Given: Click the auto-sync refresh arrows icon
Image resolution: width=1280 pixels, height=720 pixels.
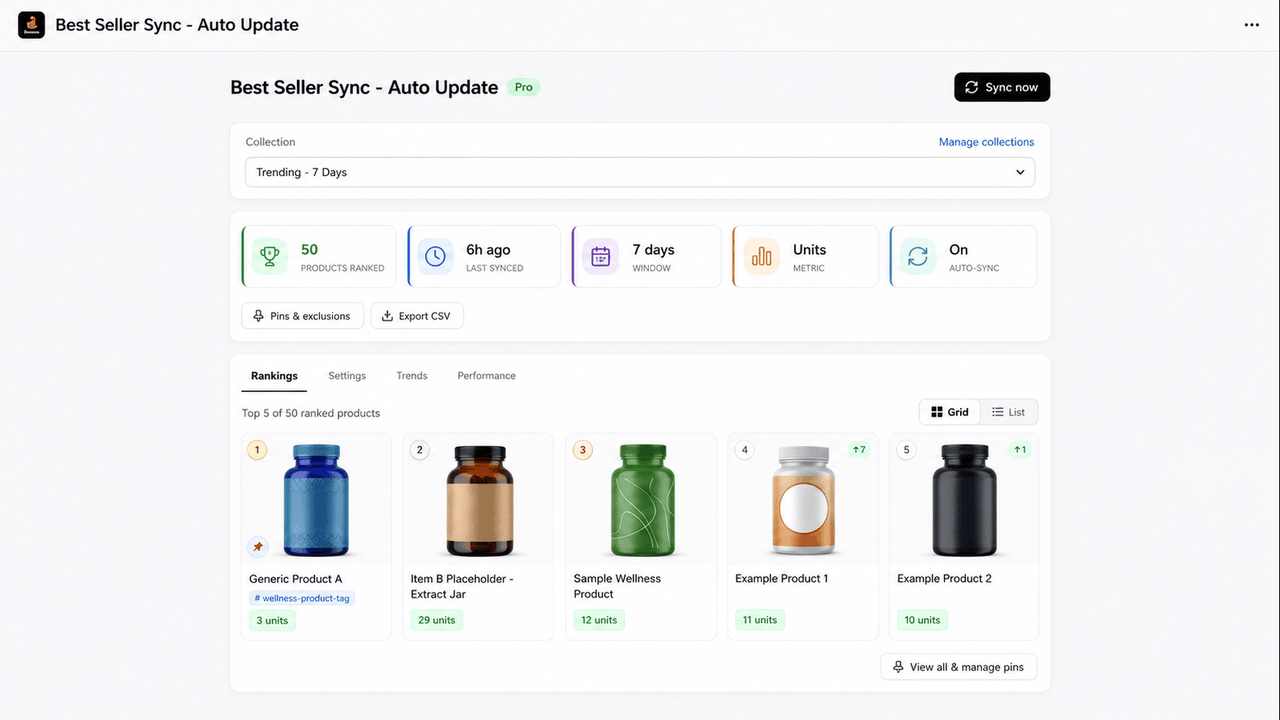Looking at the screenshot, I should 918,257.
